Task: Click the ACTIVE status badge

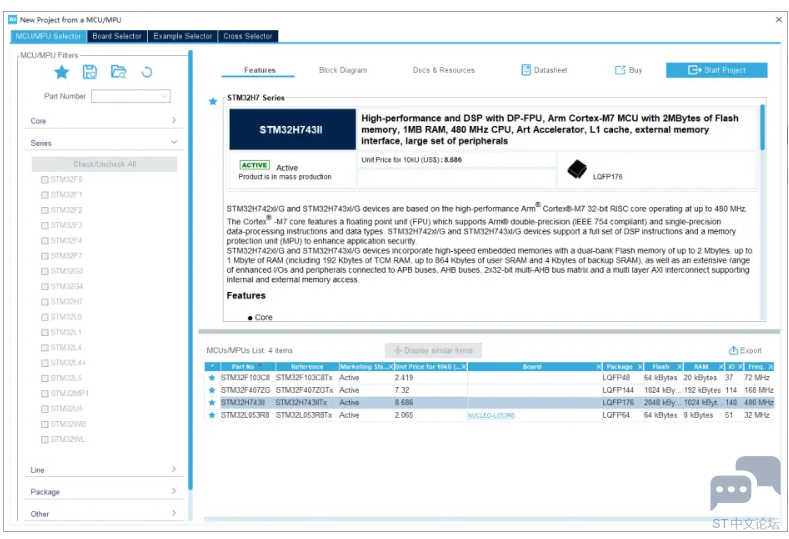Action: (255, 165)
